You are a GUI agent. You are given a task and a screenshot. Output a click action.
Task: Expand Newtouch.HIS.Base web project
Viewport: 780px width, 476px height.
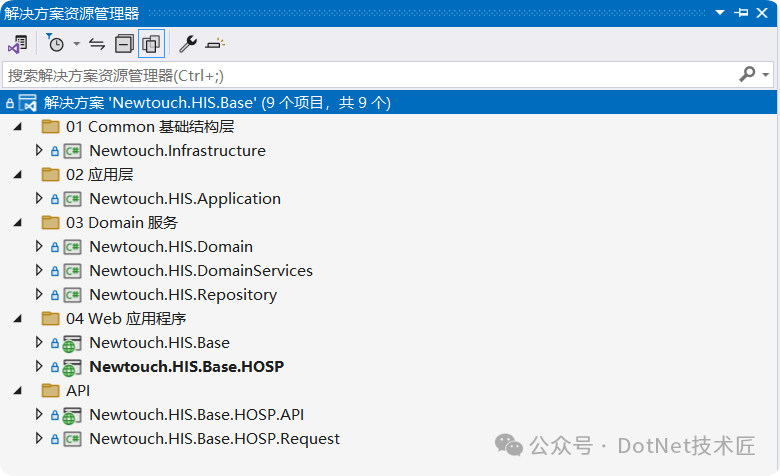pyautogui.click(x=39, y=342)
